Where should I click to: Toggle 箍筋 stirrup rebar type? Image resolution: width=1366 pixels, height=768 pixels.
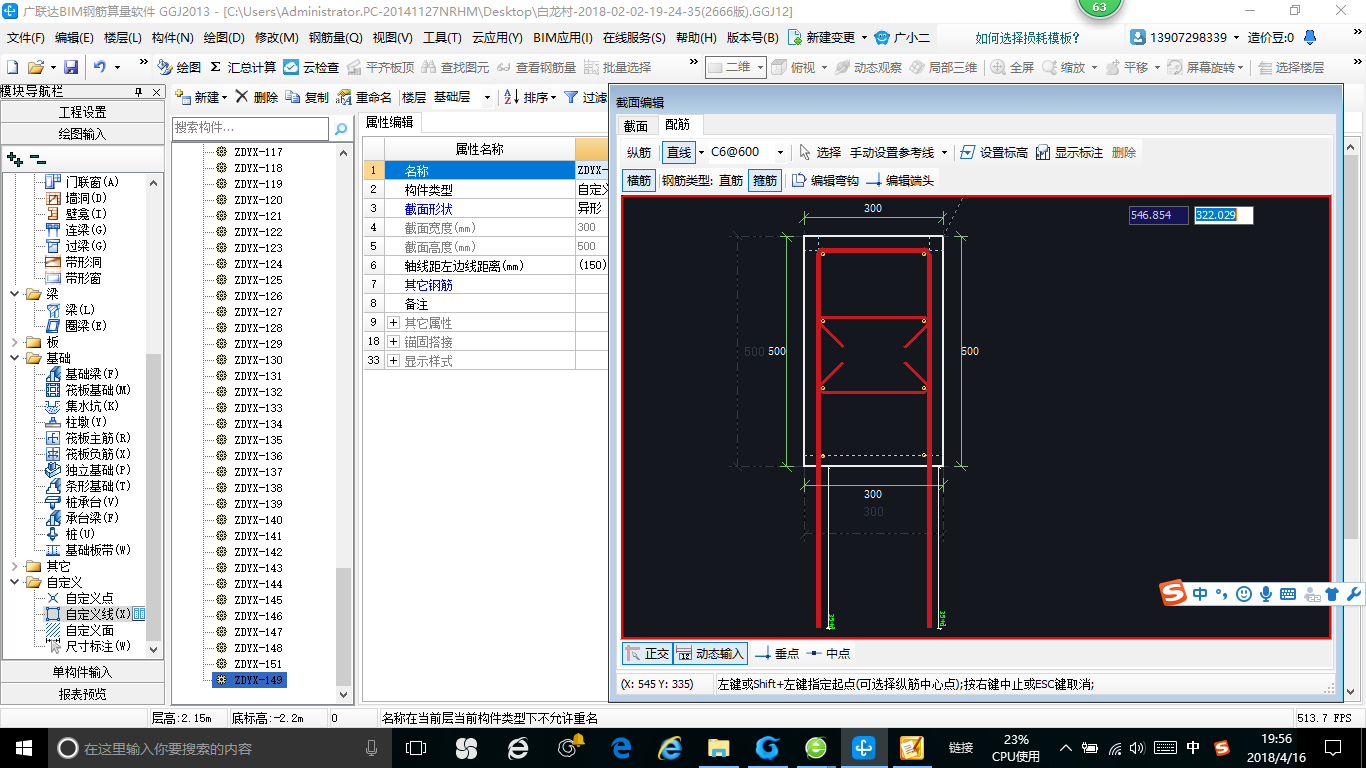click(765, 181)
